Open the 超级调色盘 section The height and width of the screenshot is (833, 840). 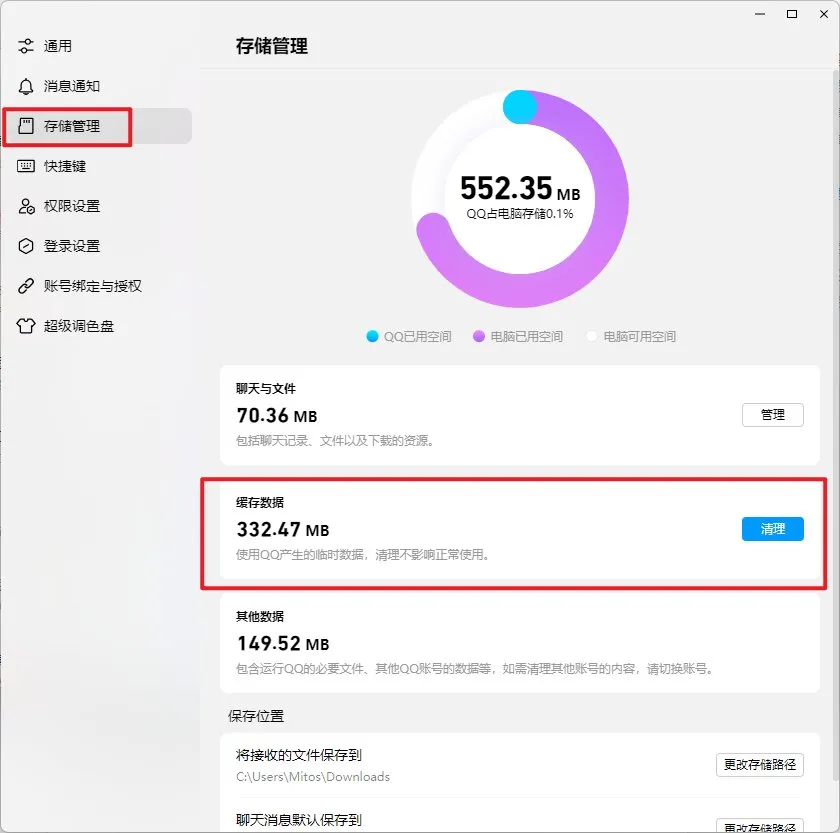click(x=98, y=326)
